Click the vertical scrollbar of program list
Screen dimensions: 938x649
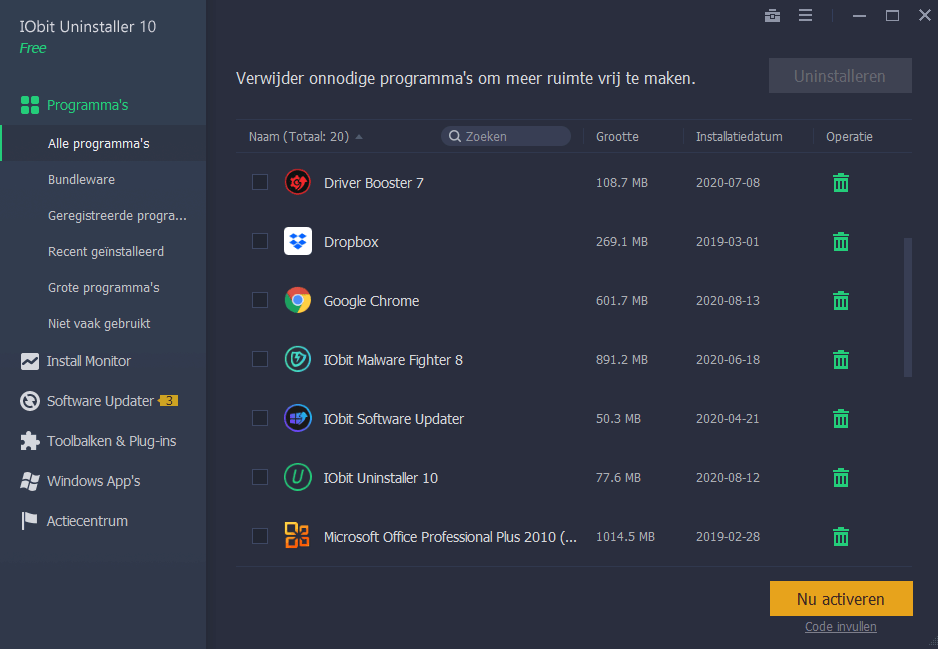click(x=907, y=307)
